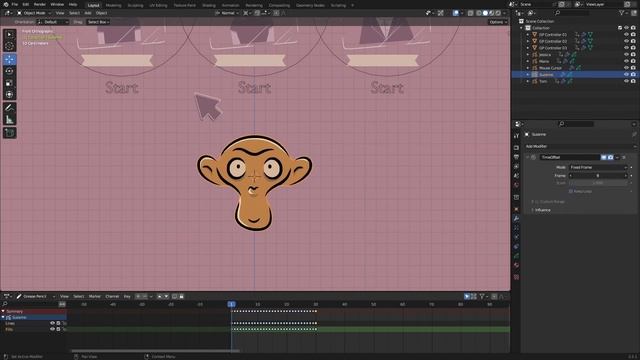
Task: Open the View Layer properties tab
Action: click(516, 166)
